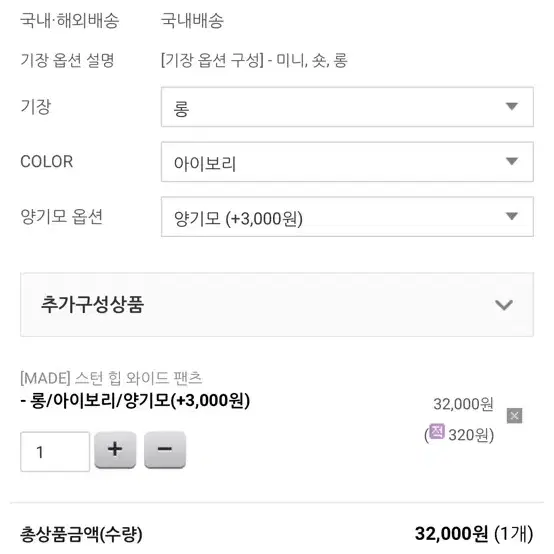This screenshot has width=554, height=554.
Task: Click the 기장 옵션 구성 description text
Action: [254, 60]
